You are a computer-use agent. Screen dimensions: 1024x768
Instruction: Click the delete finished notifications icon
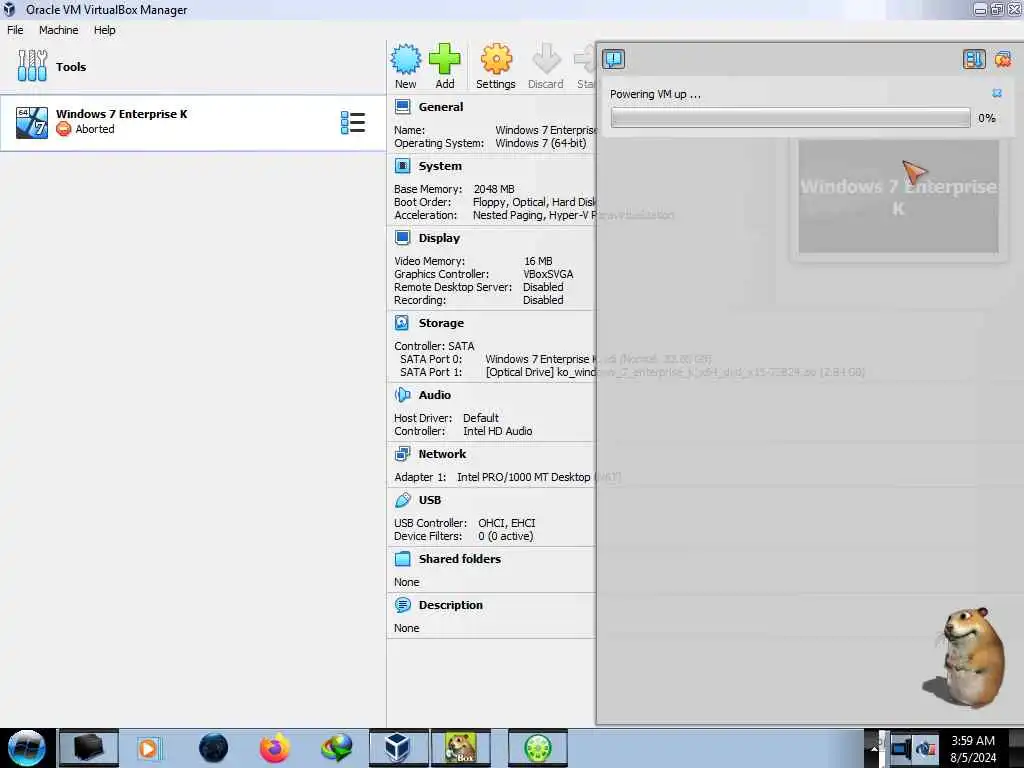pos(1003,59)
